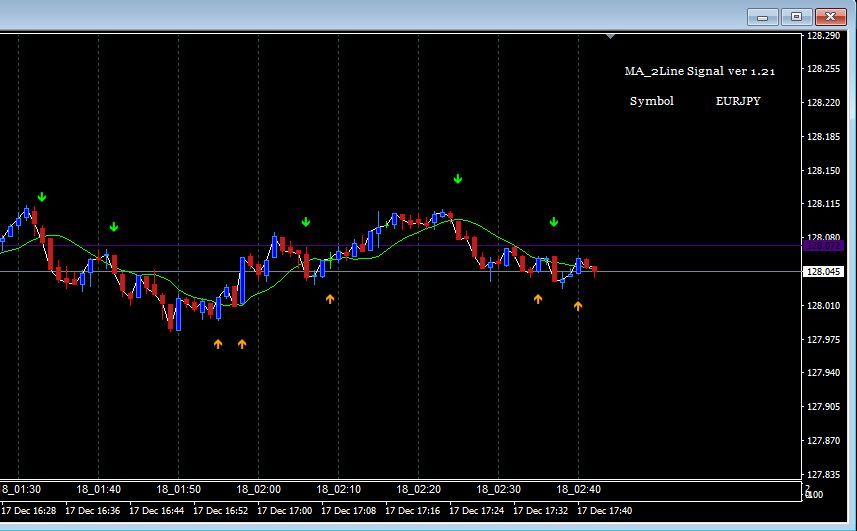Viewport: 857px width, 531px height.
Task: Click the rightmost orange up arrow signal
Action: pyautogui.click(x=578, y=306)
